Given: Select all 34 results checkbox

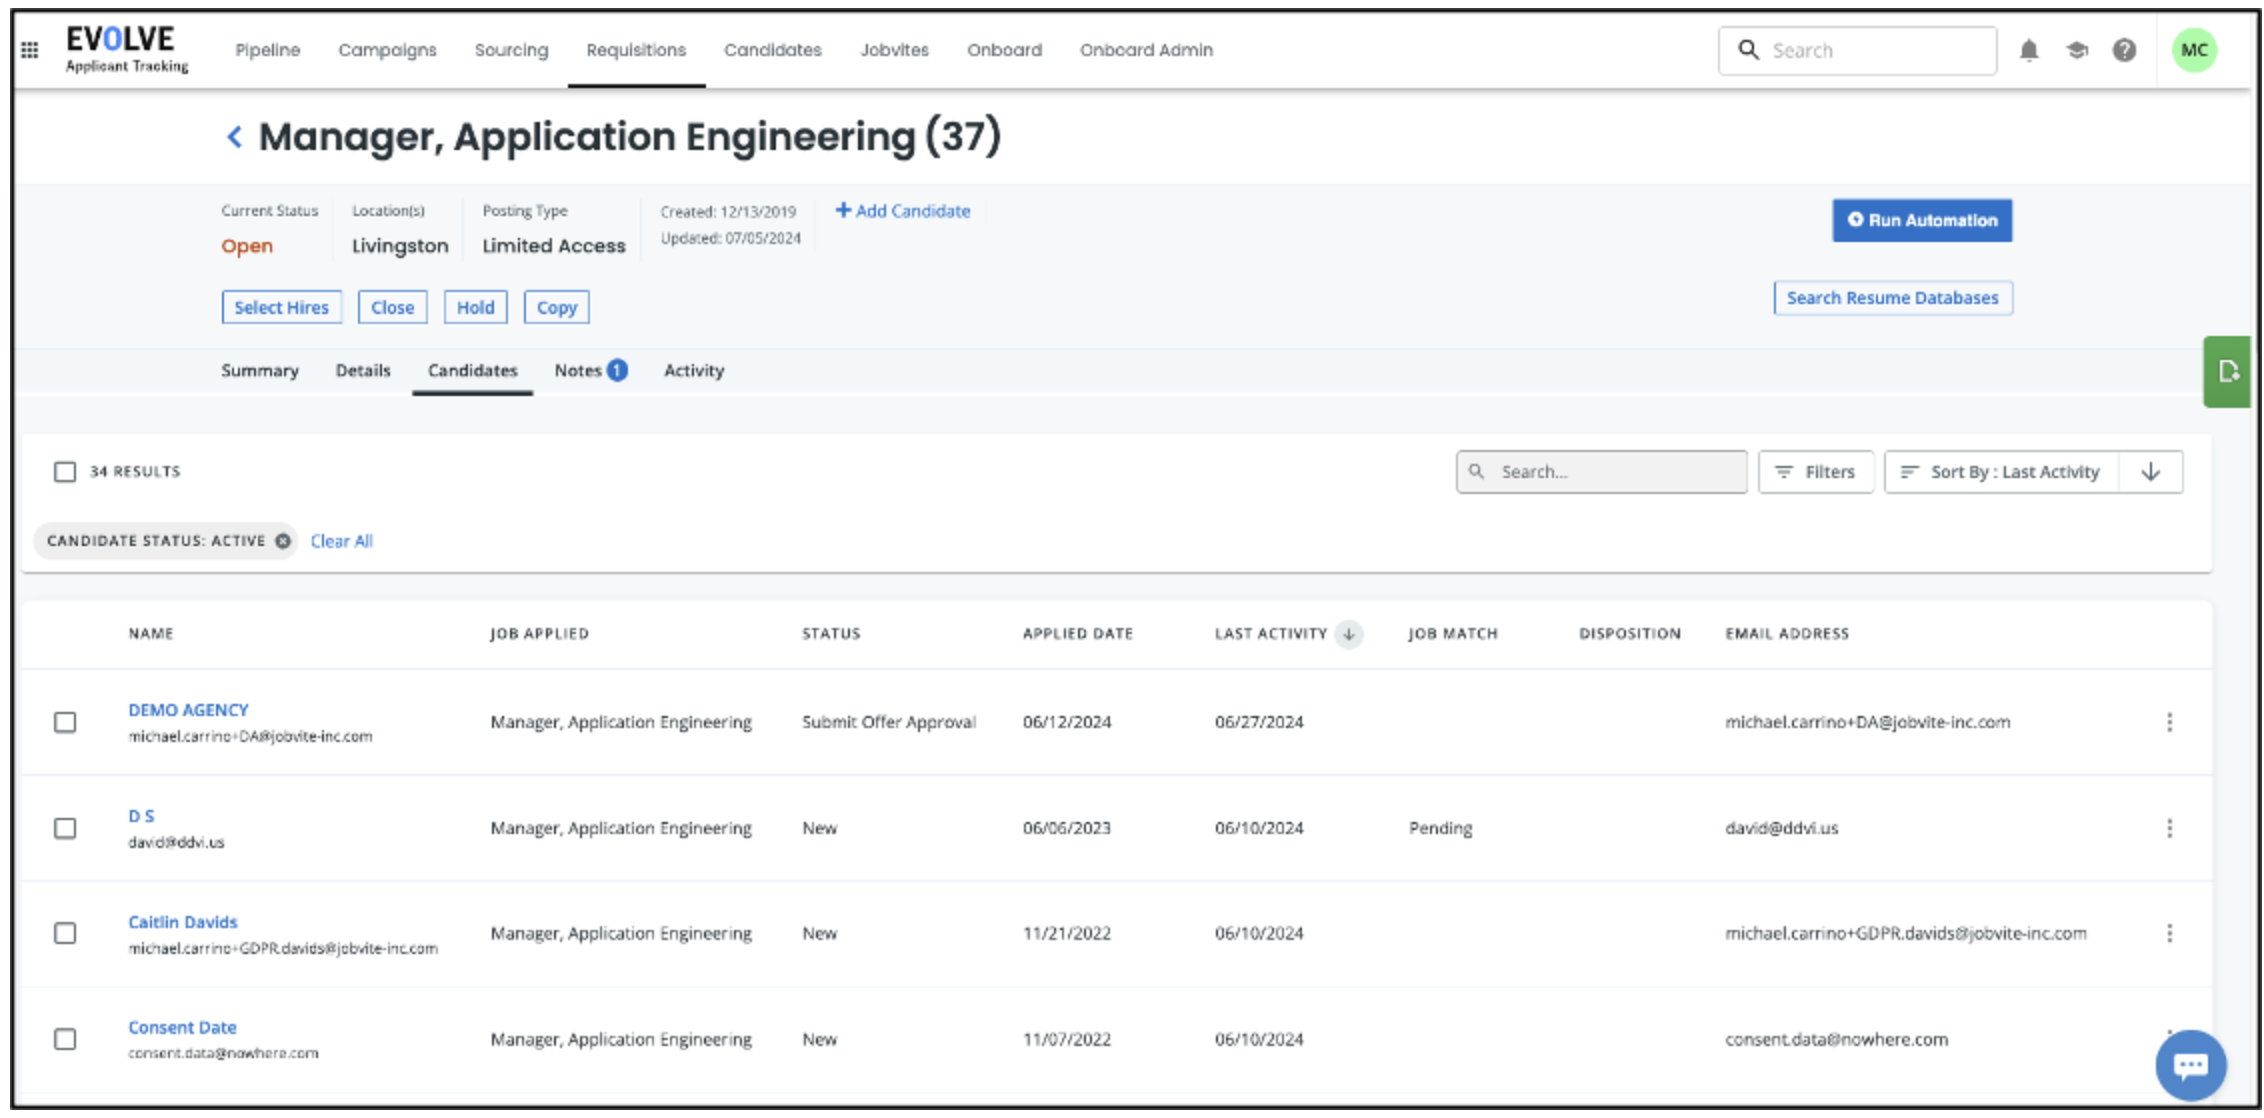Looking at the screenshot, I should 65,472.
